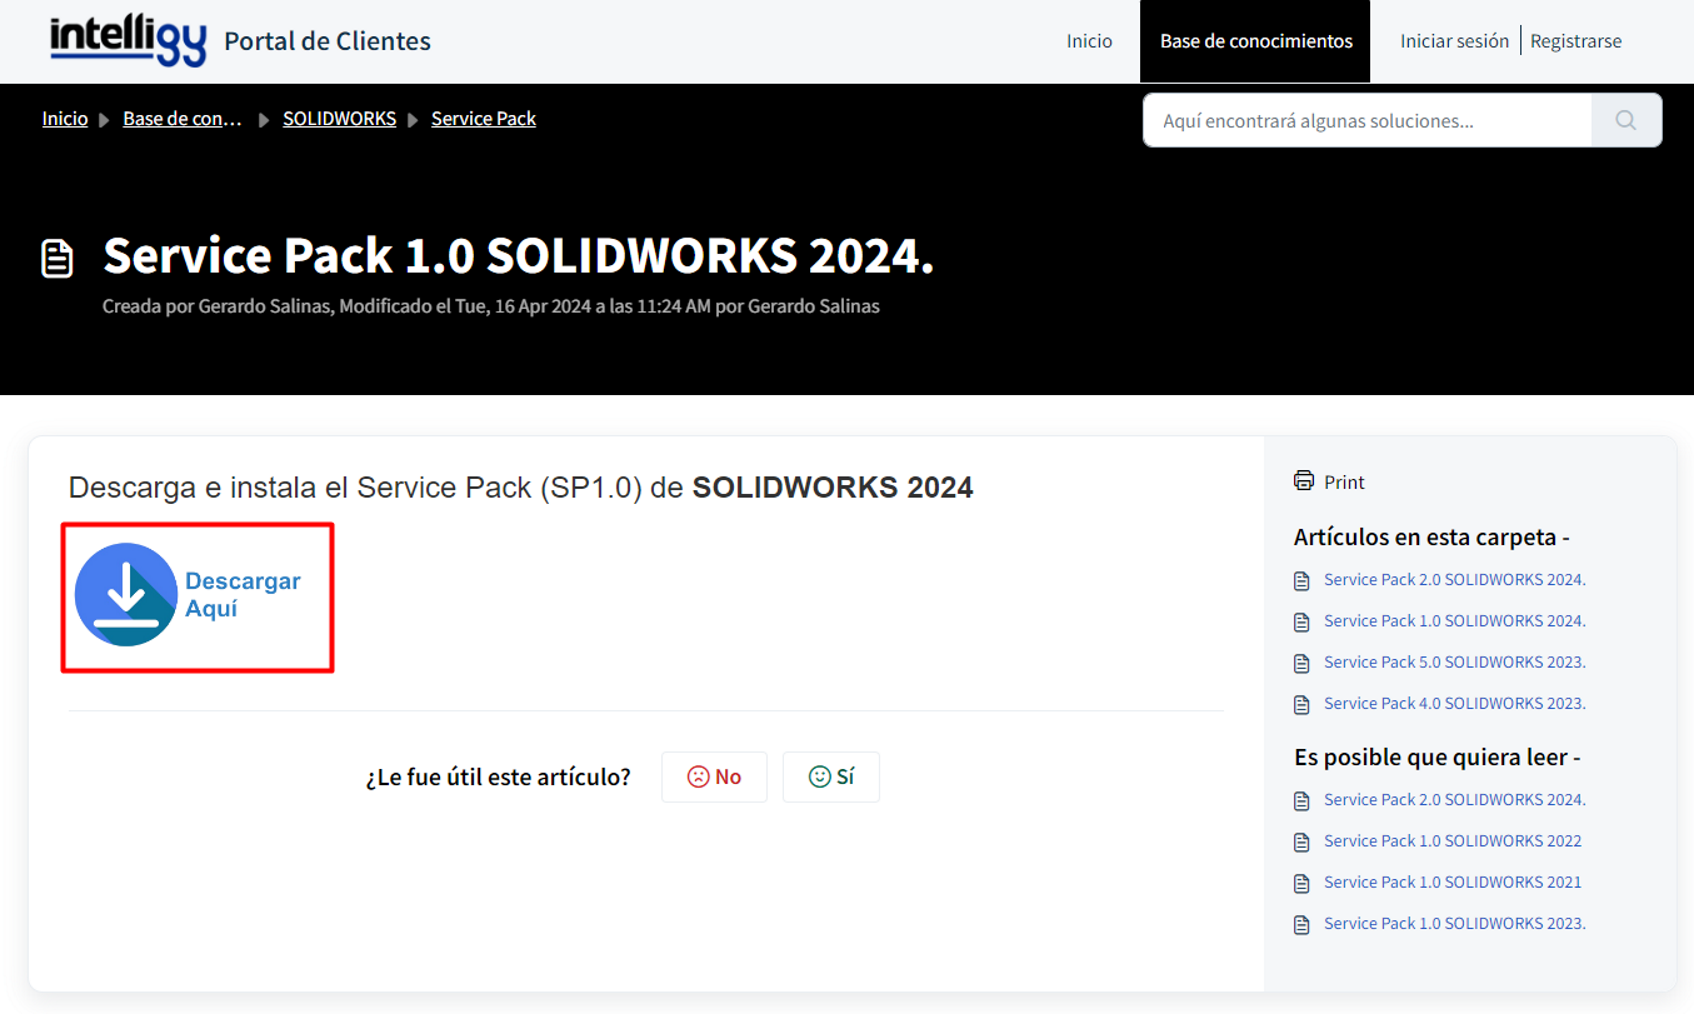Click the 'Es posible que quiera leer' heading

point(1437,757)
